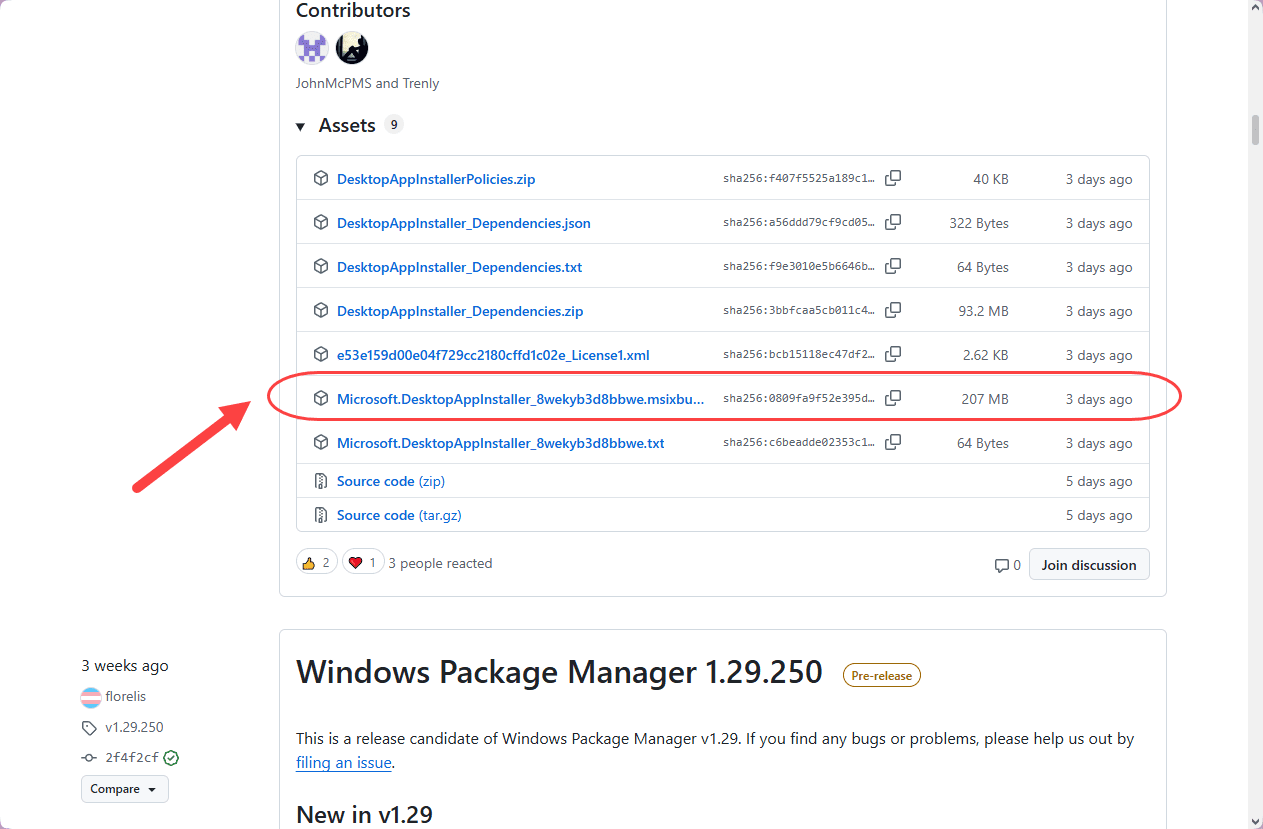
Task: Click florelis avatar image
Action: coord(91,697)
